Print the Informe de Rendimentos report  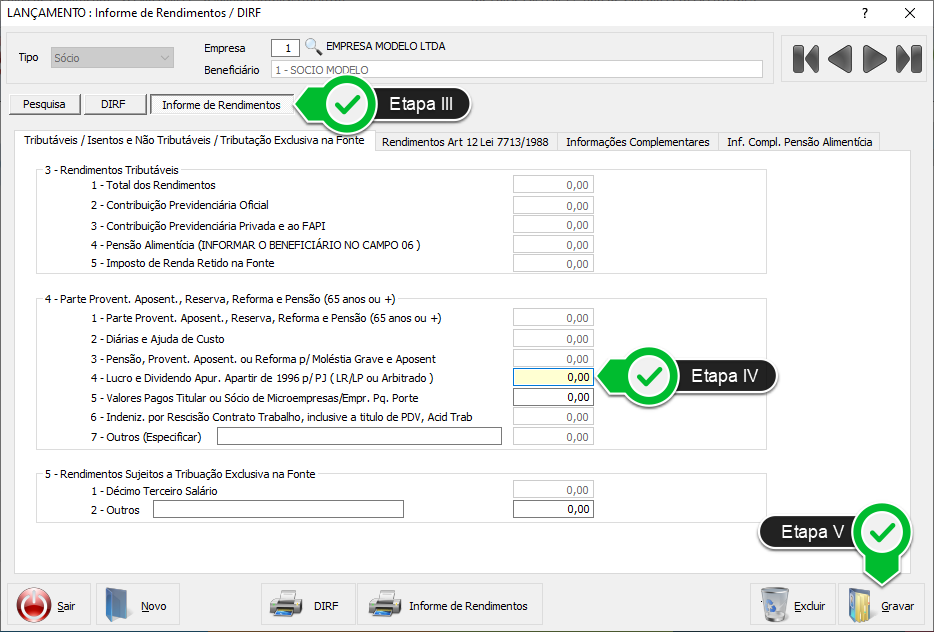[x=450, y=606]
